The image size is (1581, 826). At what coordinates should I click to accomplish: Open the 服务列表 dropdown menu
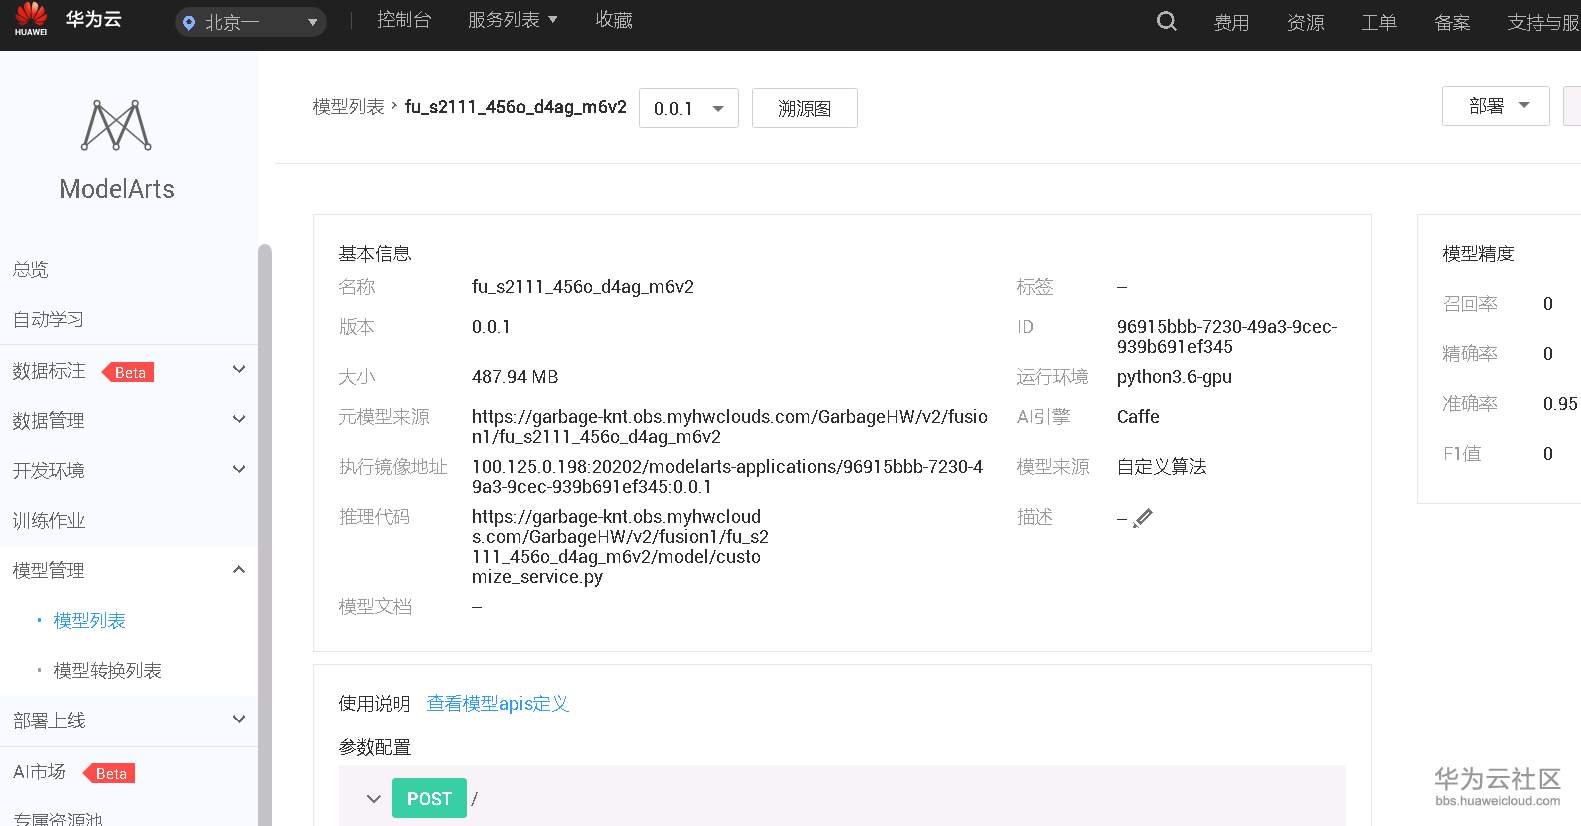point(513,20)
